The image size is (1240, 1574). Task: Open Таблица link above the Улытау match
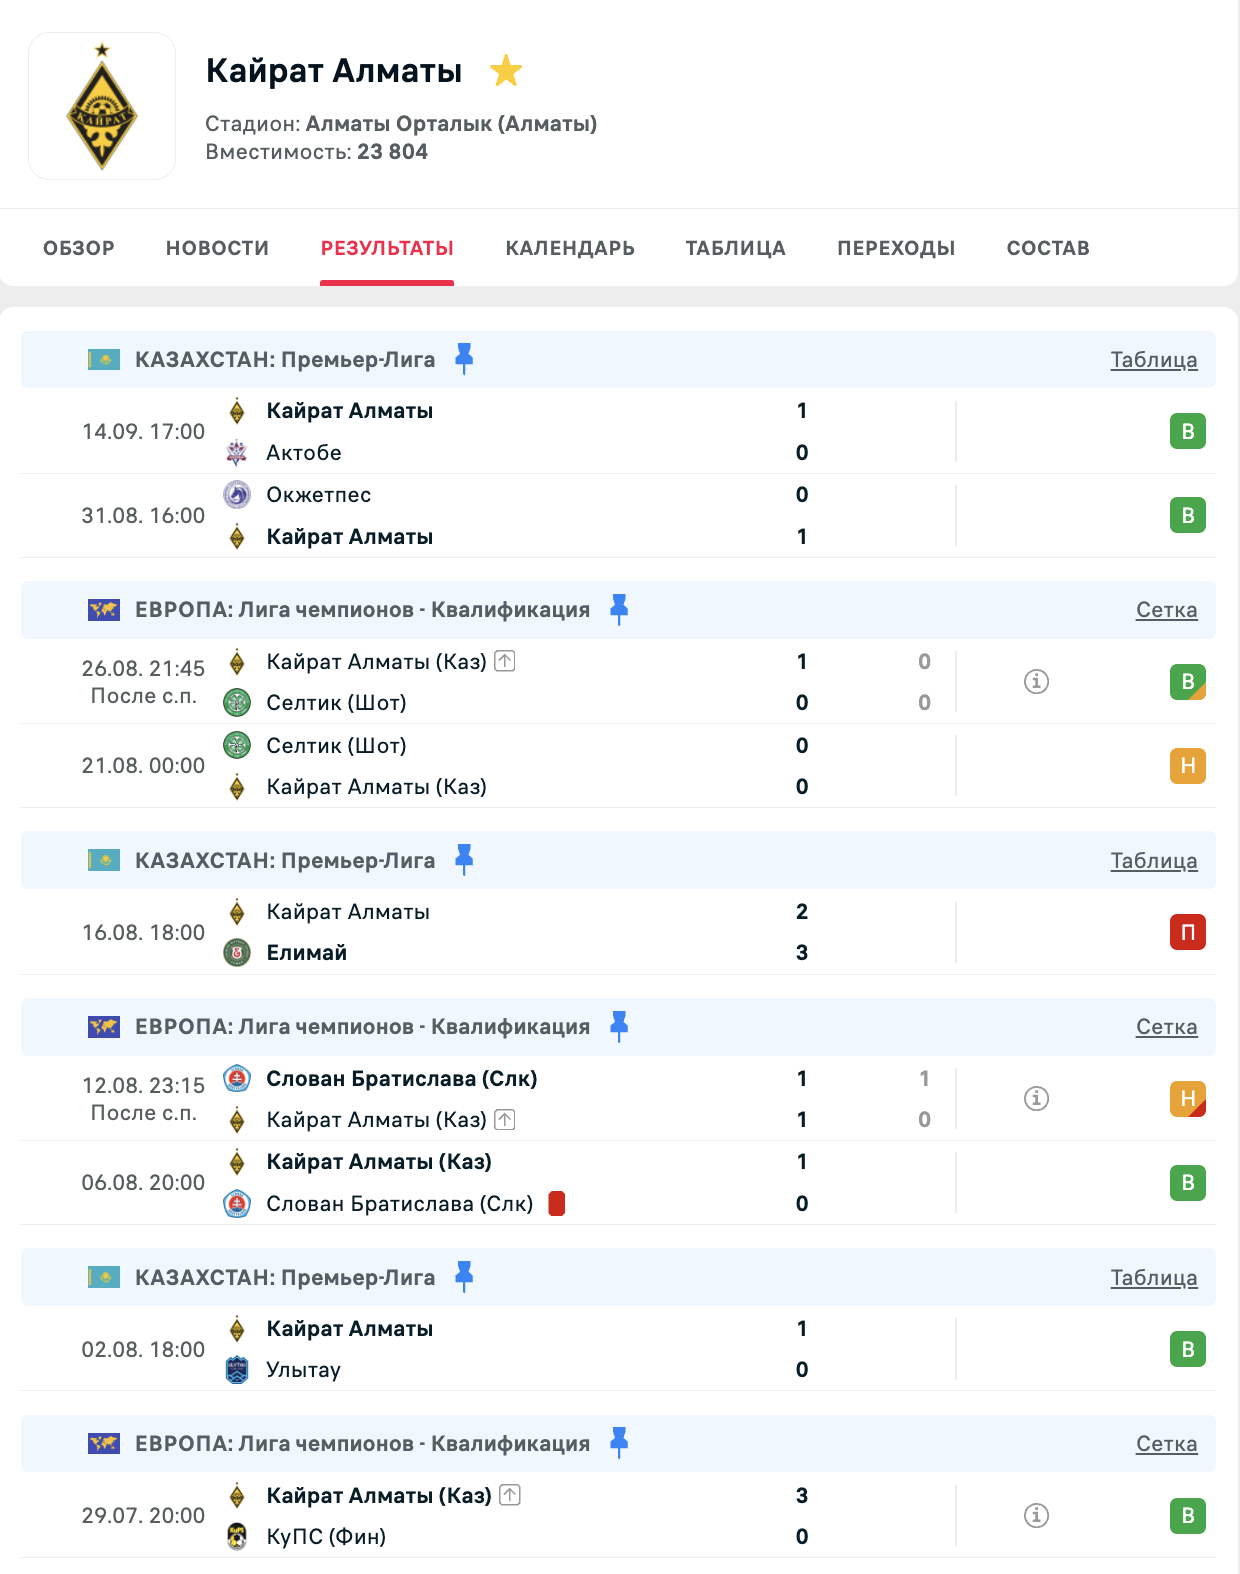pyautogui.click(x=1154, y=1278)
